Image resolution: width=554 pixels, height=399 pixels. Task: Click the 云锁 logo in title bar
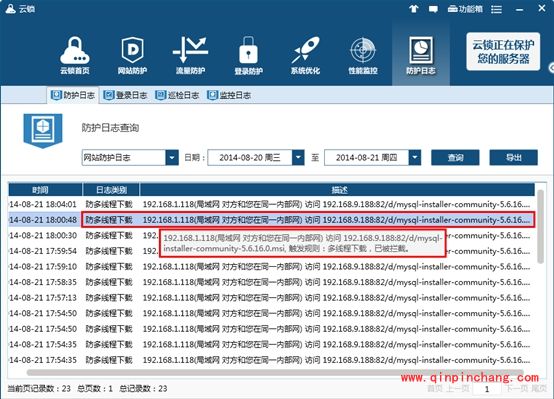(x=20, y=8)
